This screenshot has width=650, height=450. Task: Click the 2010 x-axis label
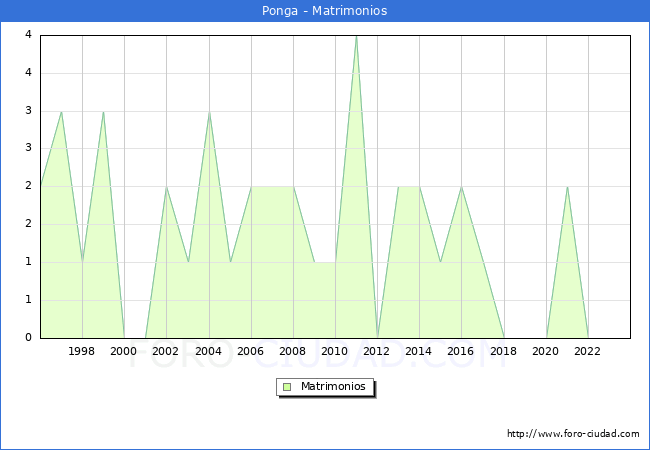point(335,351)
